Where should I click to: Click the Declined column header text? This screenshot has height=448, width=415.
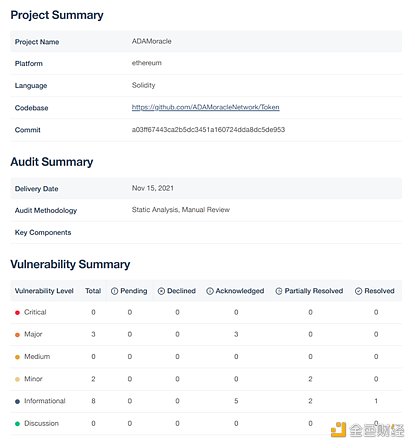[x=181, y=291]
